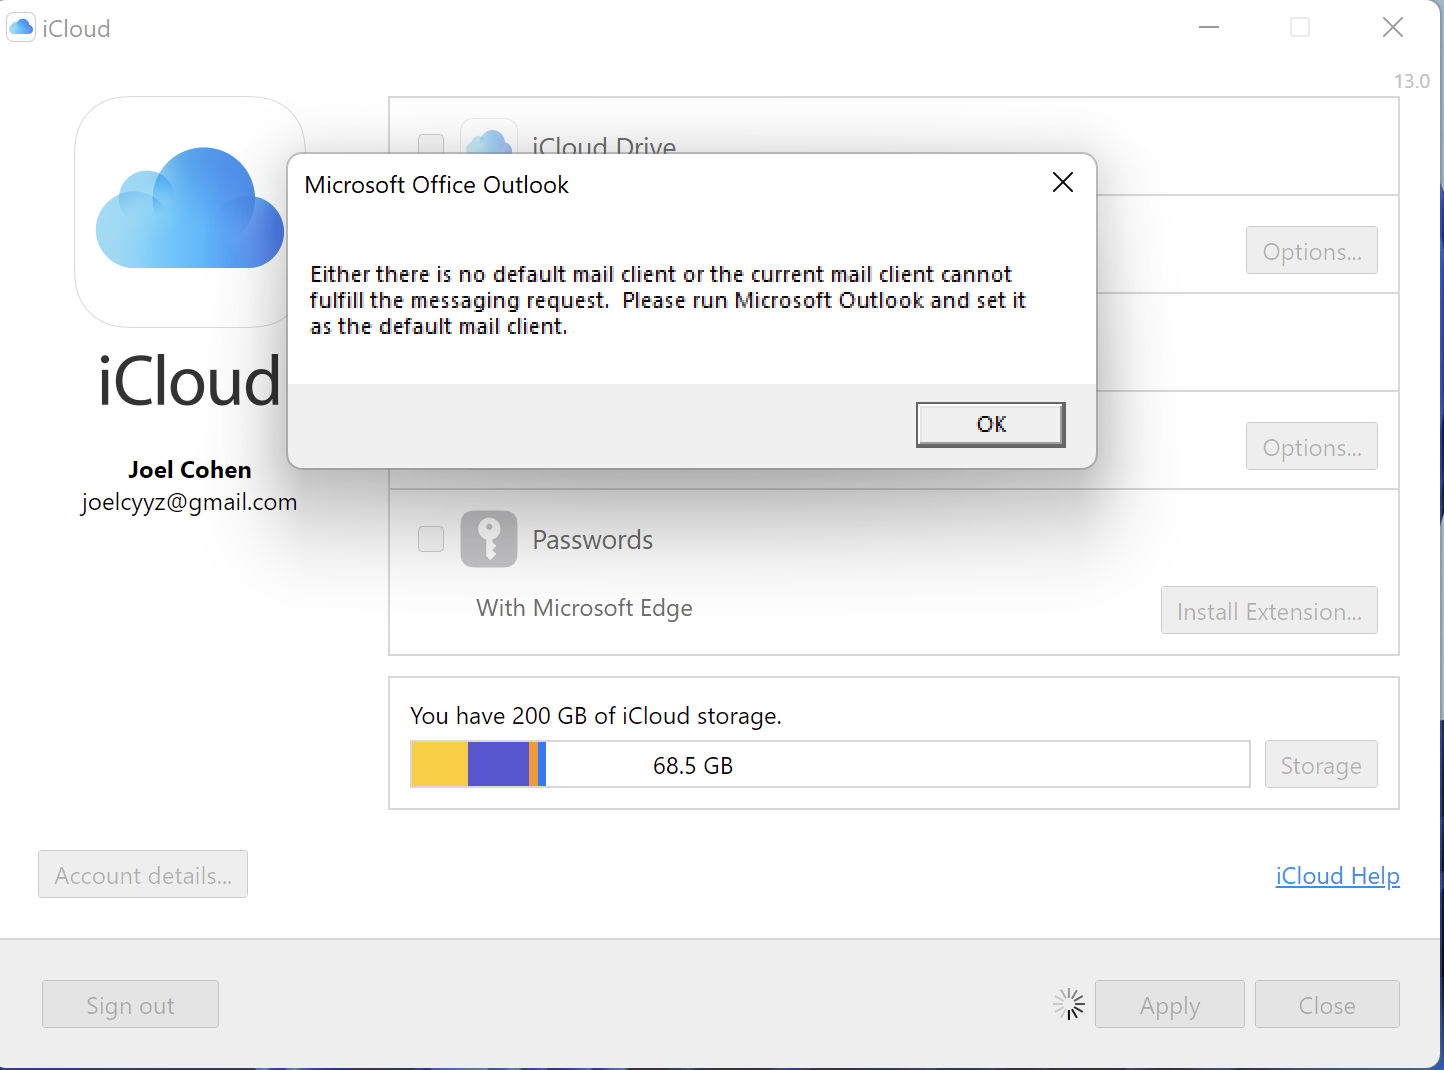The width and height of the screenshot is (1444, 1070).
Task: Click the version number 13.0
Action: coord(1412,81)
